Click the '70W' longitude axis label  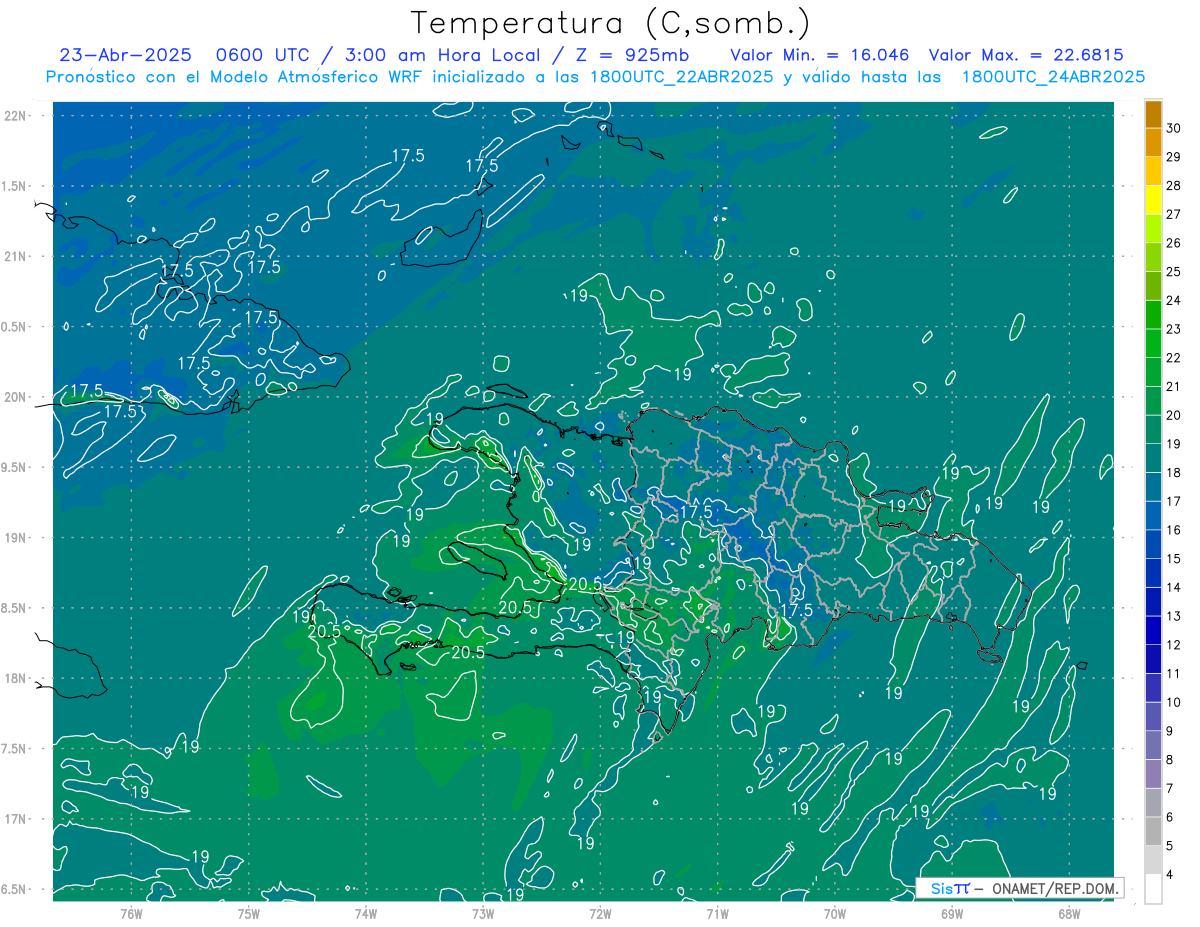[834, 913]
